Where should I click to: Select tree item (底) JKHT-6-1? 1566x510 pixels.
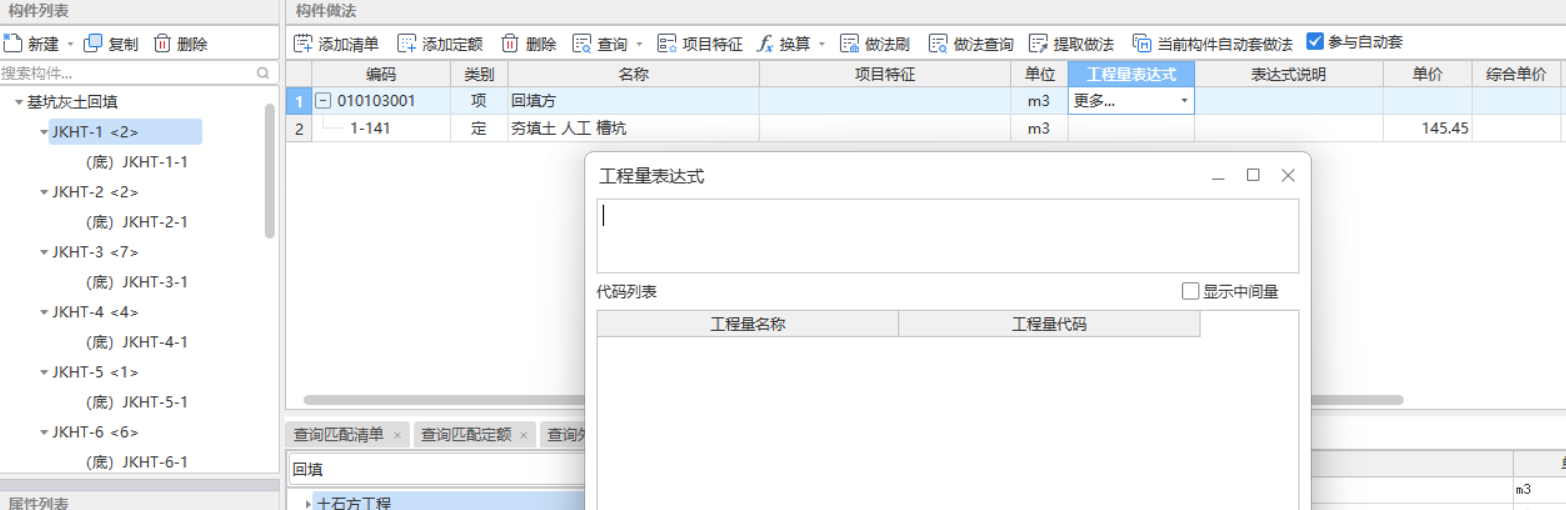138,462
